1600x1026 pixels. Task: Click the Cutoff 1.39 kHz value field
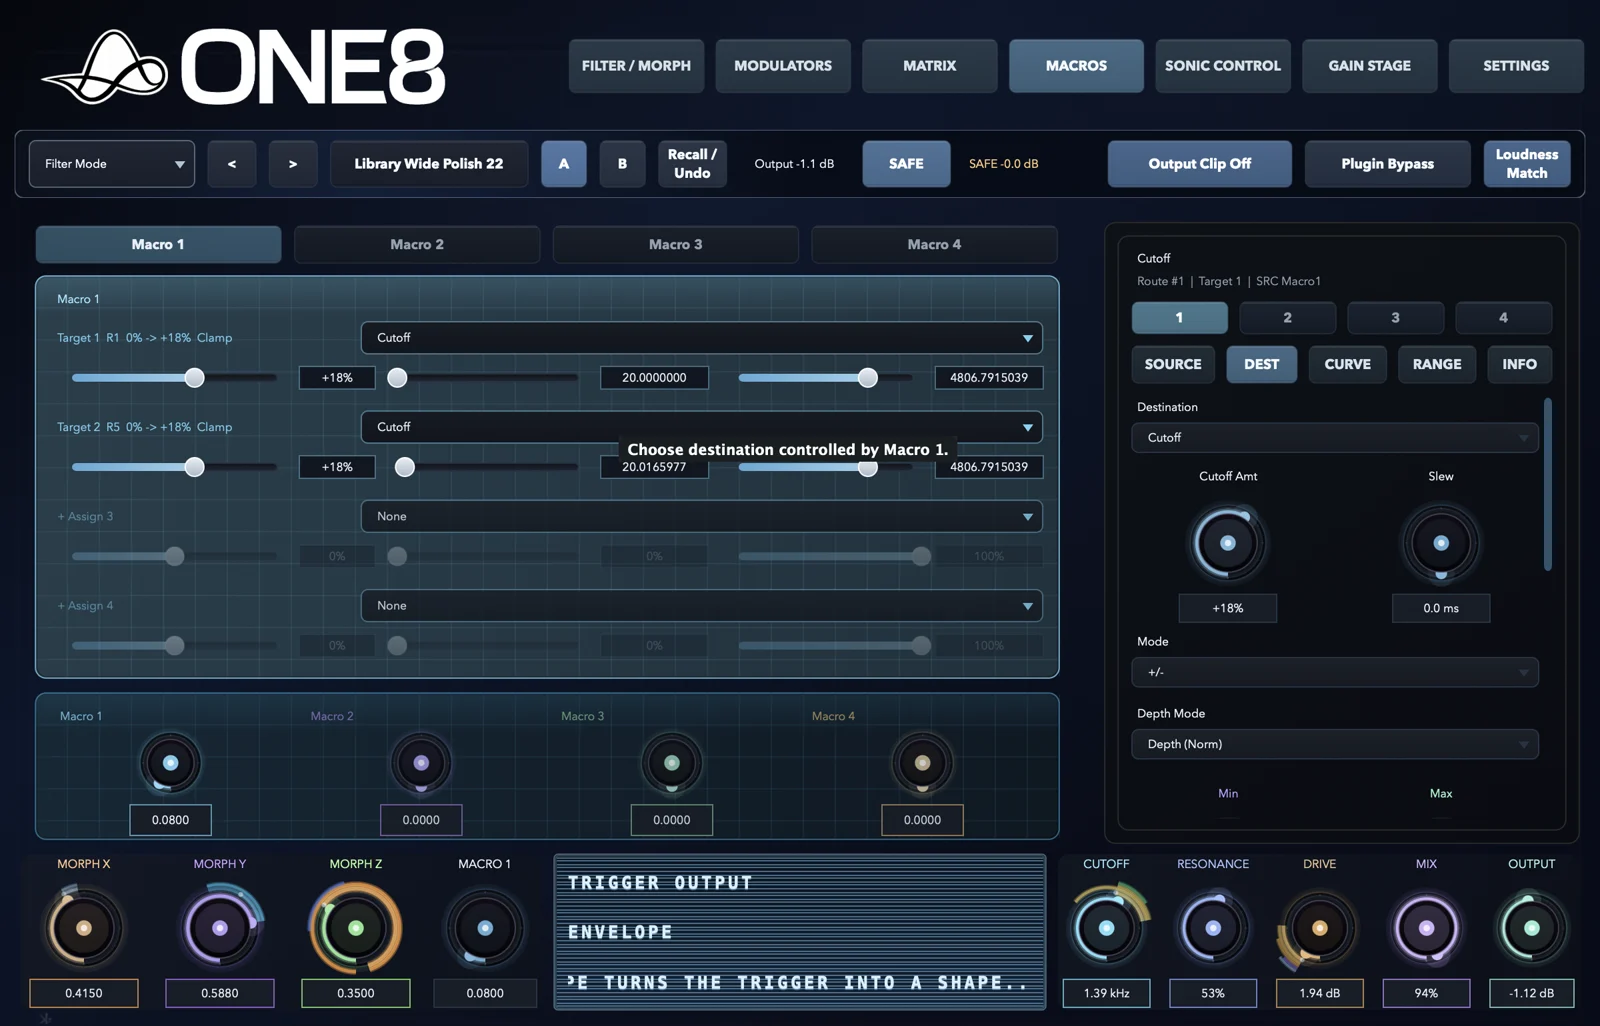point(1106,993)
